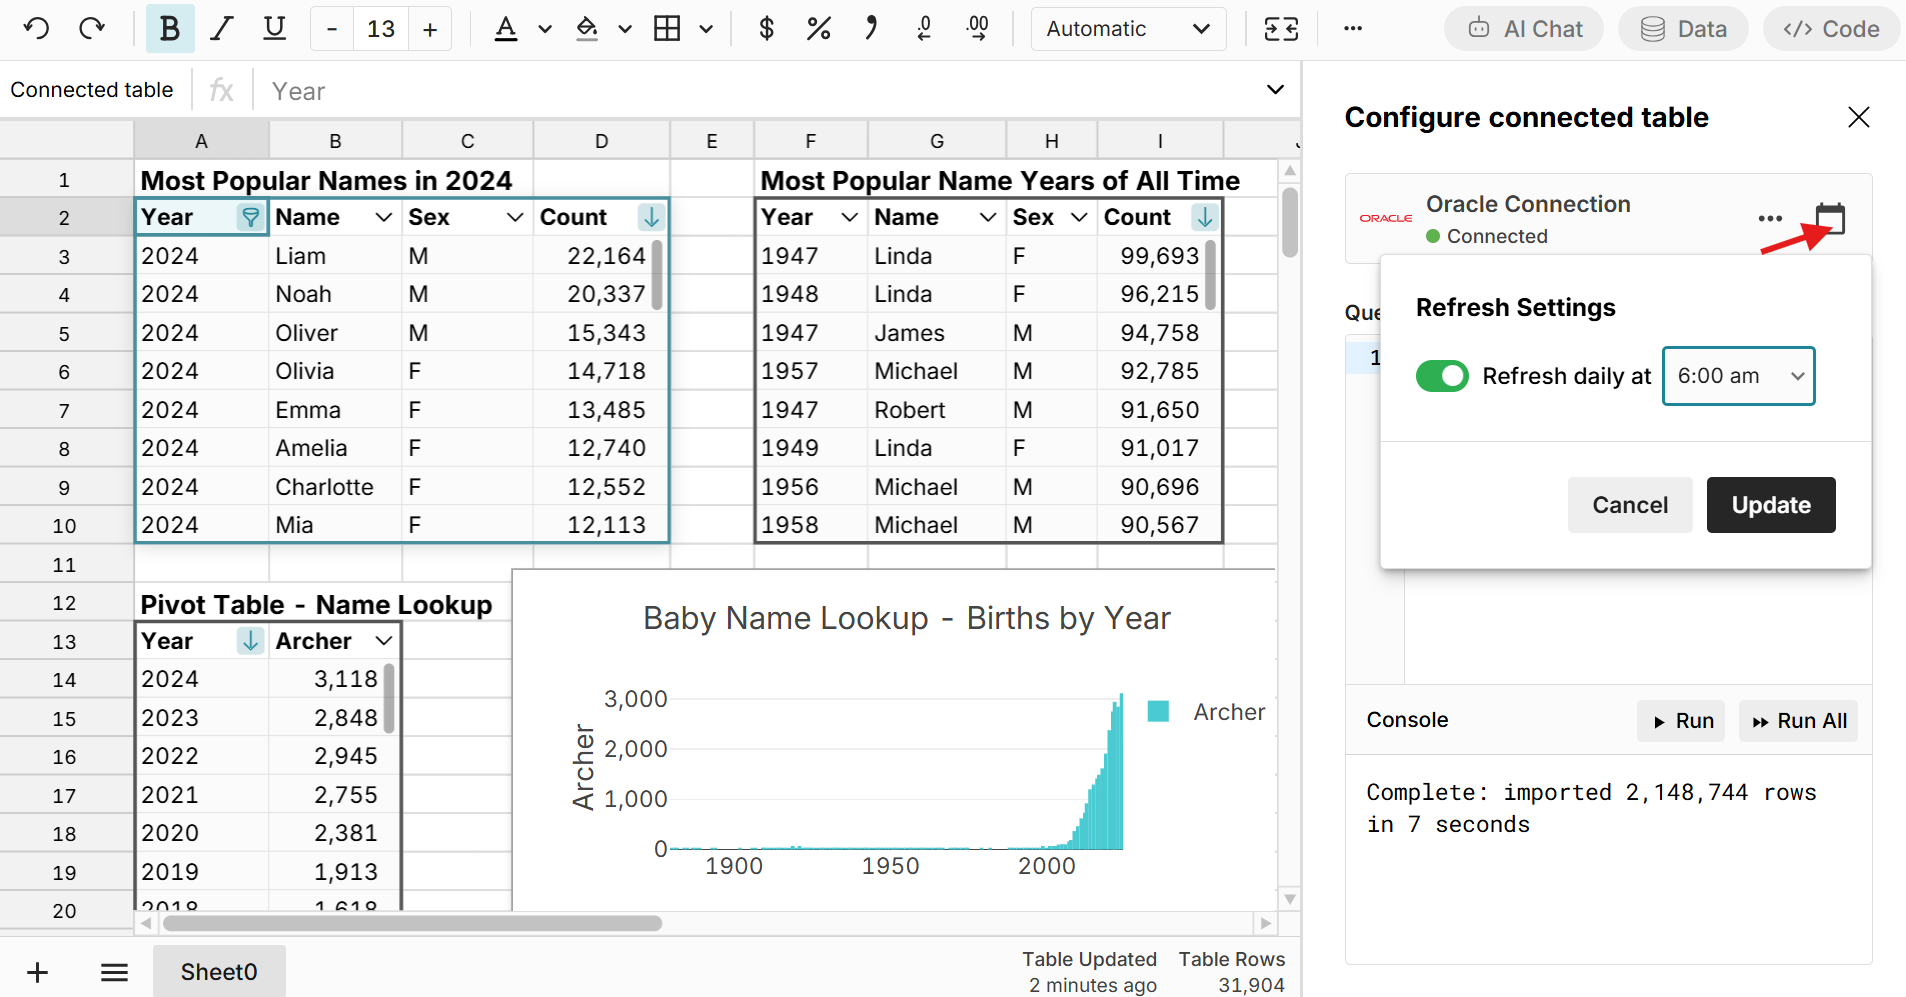Expand the Archer column dropdown
Screen dimensions: 1906x997
point(384,641)
